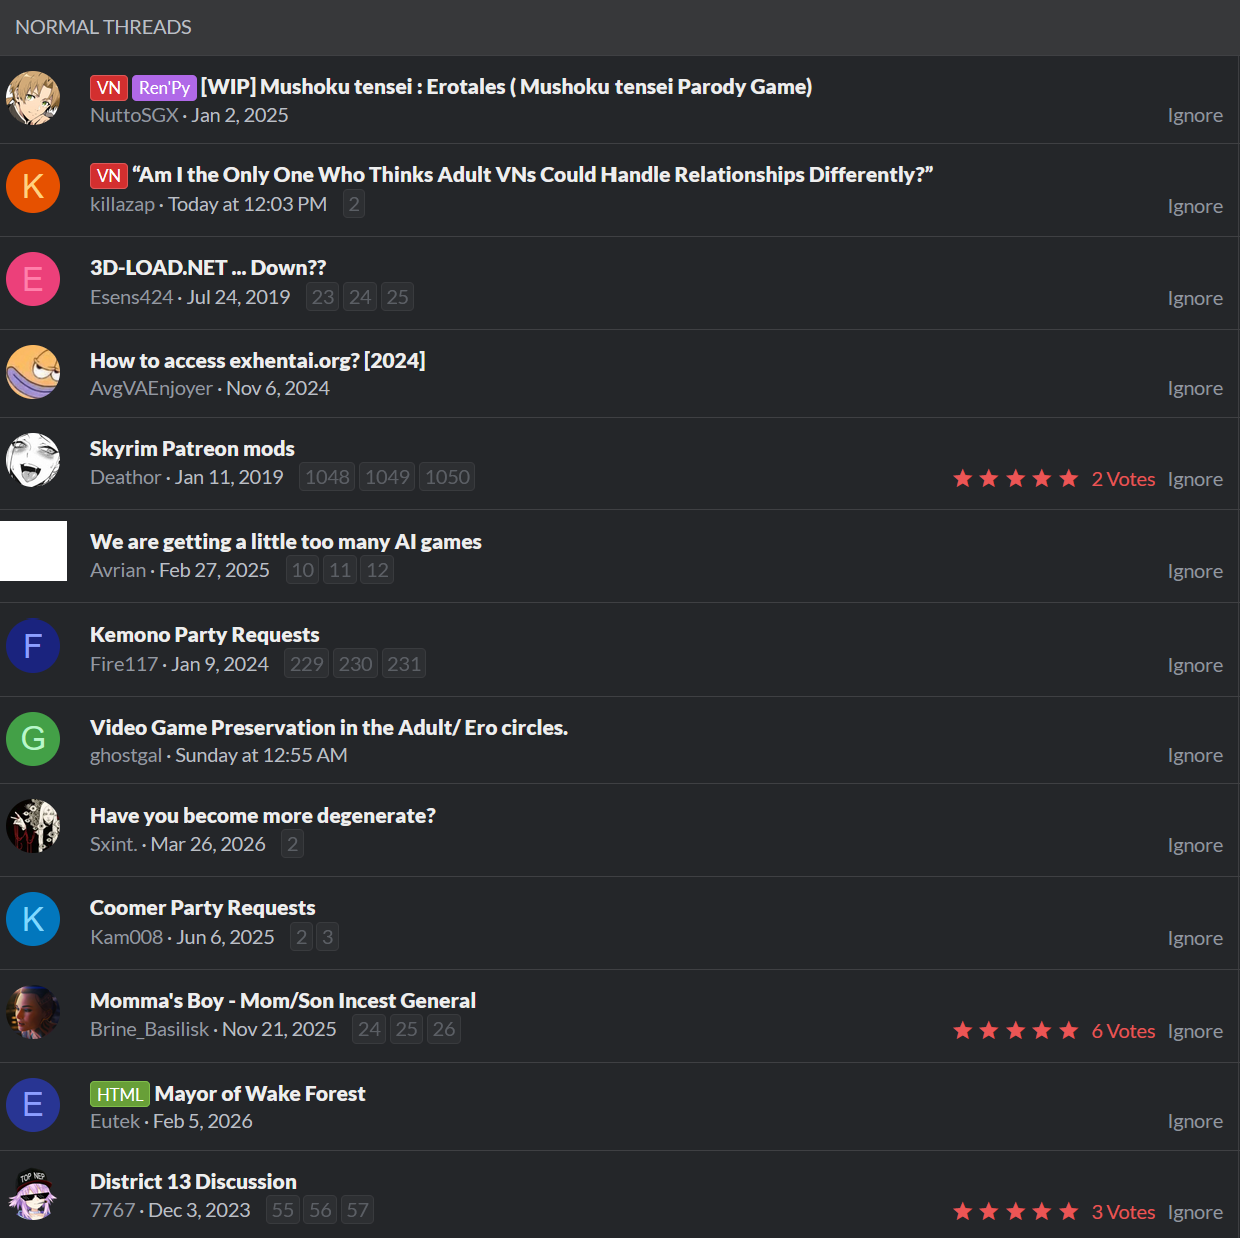
Task: Open NuttoSGX's avatar on Mushoku tensei thread
Action: click(33, 98)
